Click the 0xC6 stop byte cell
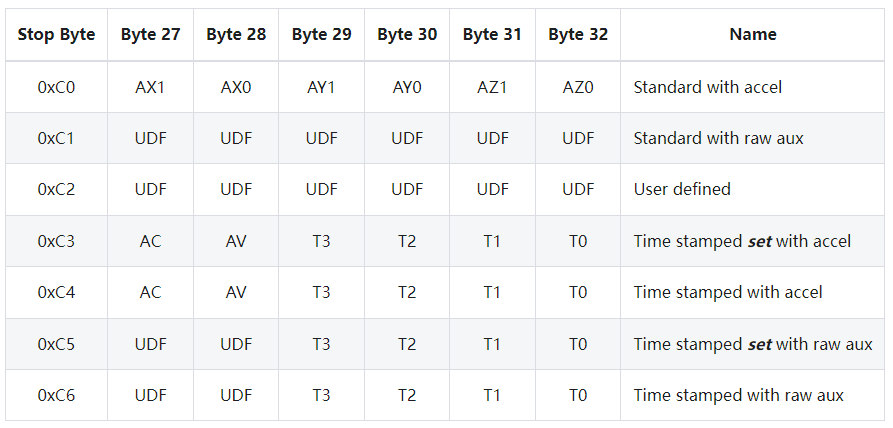Viewport: 893px width, 428px height. 56,395
